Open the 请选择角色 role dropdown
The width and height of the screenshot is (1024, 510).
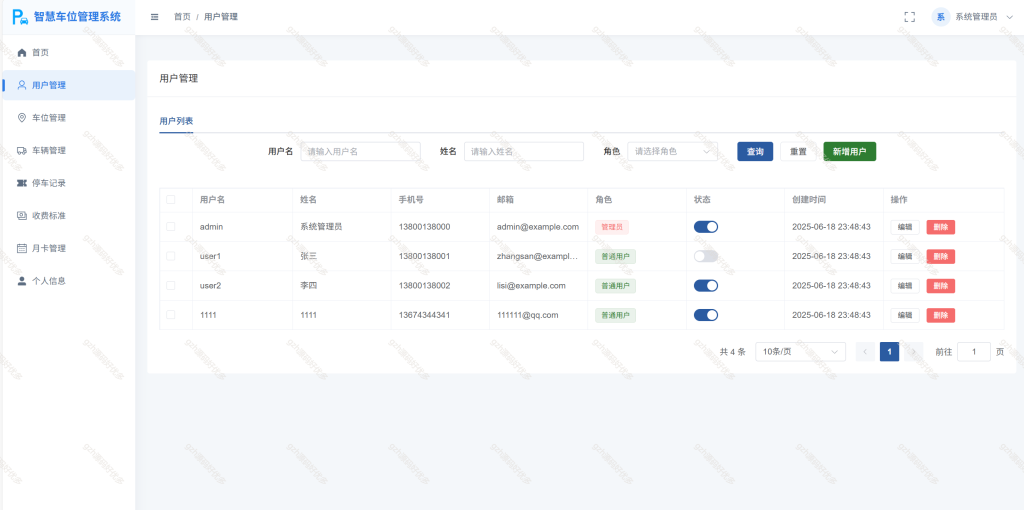[673, 151]
